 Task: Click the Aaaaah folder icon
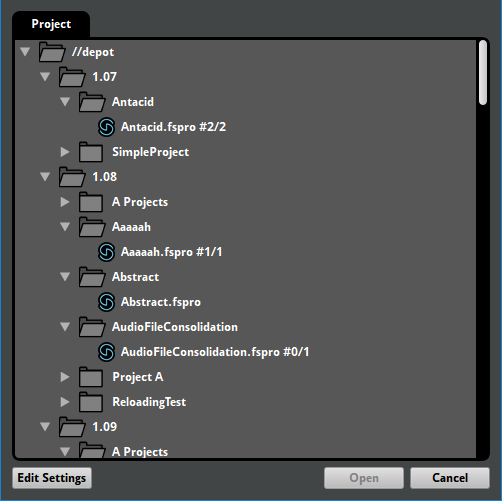tap(92, 227)
